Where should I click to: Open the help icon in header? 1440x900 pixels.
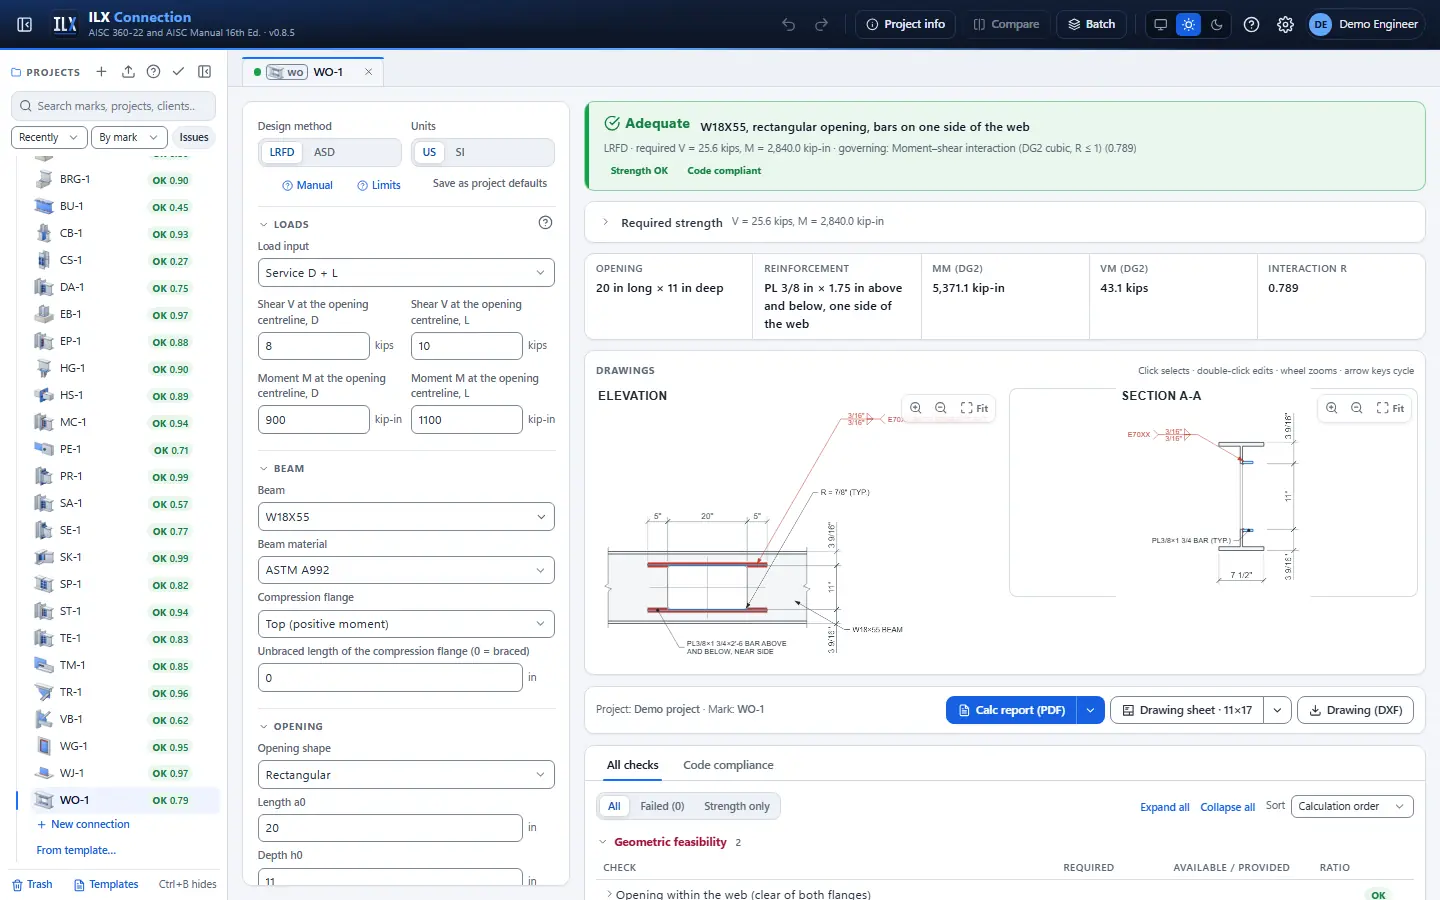[1251, 24]
